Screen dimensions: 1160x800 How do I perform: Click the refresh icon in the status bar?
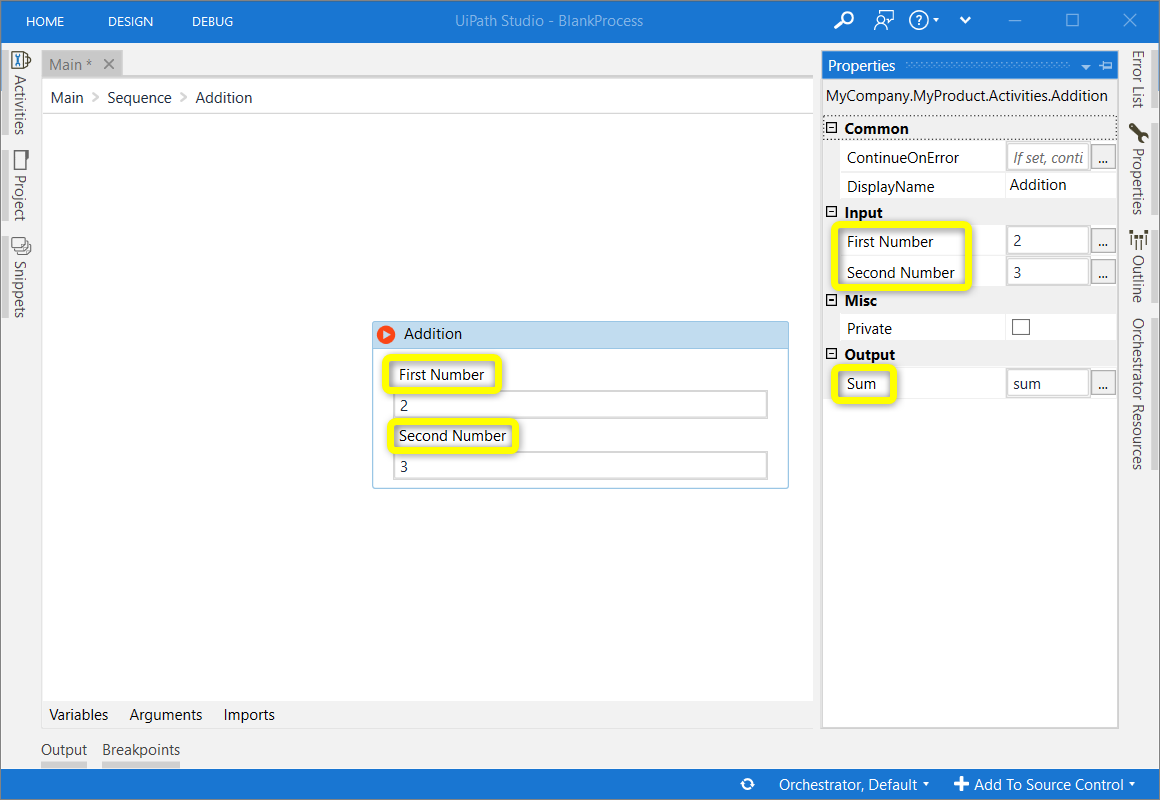coord(747,784)
